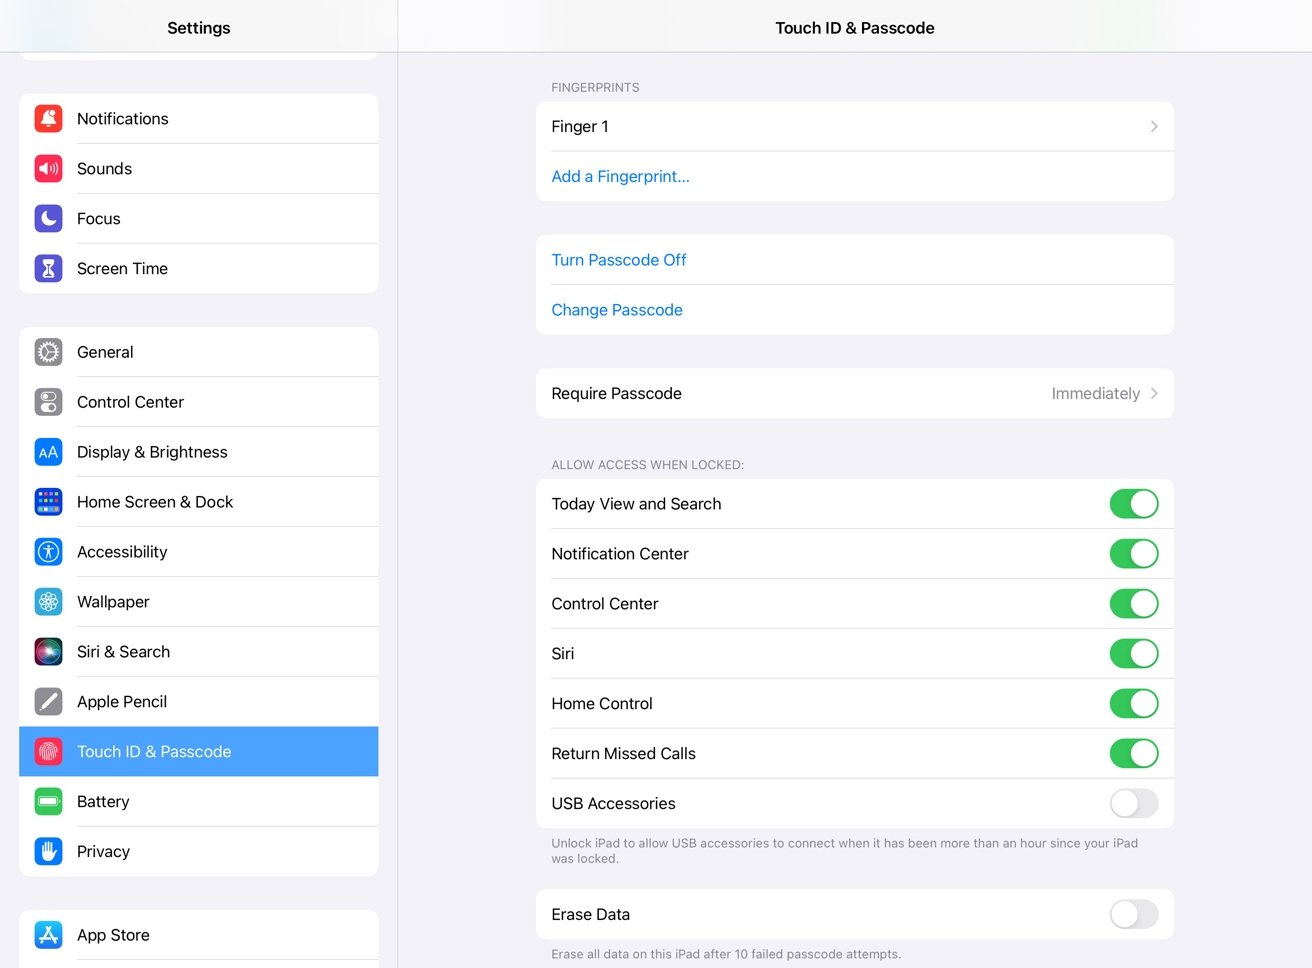
Task: Turn on the Erase Data toggle
Action: click(1133, 914)
